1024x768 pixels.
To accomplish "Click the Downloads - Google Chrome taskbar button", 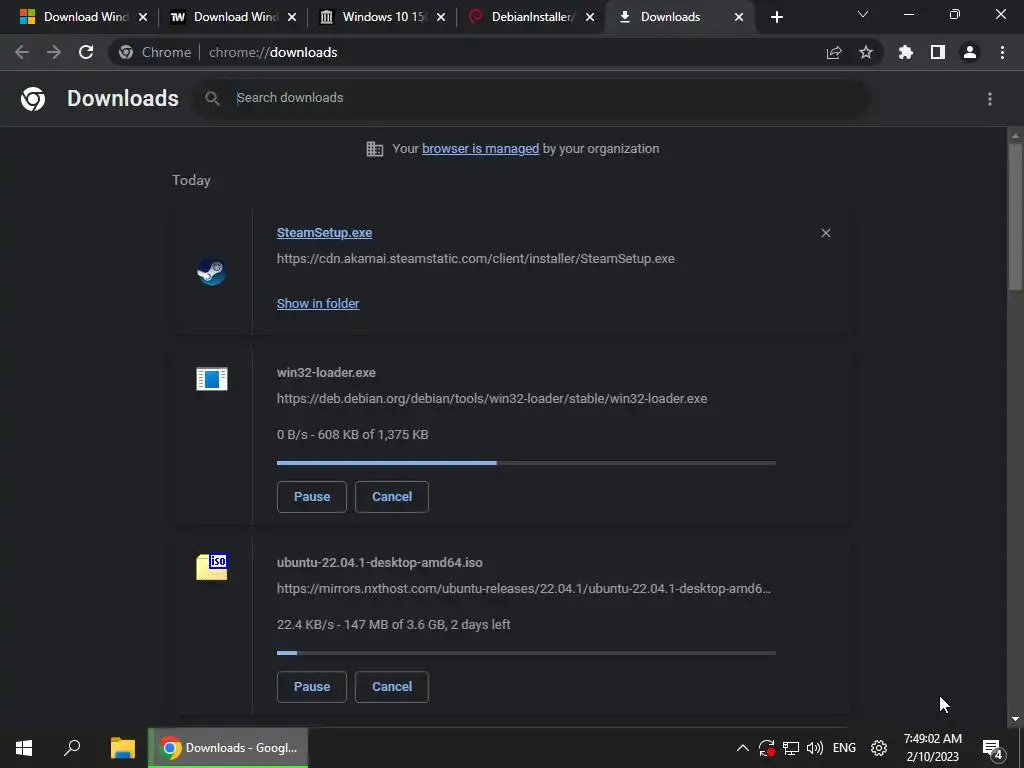I will 228,748.
